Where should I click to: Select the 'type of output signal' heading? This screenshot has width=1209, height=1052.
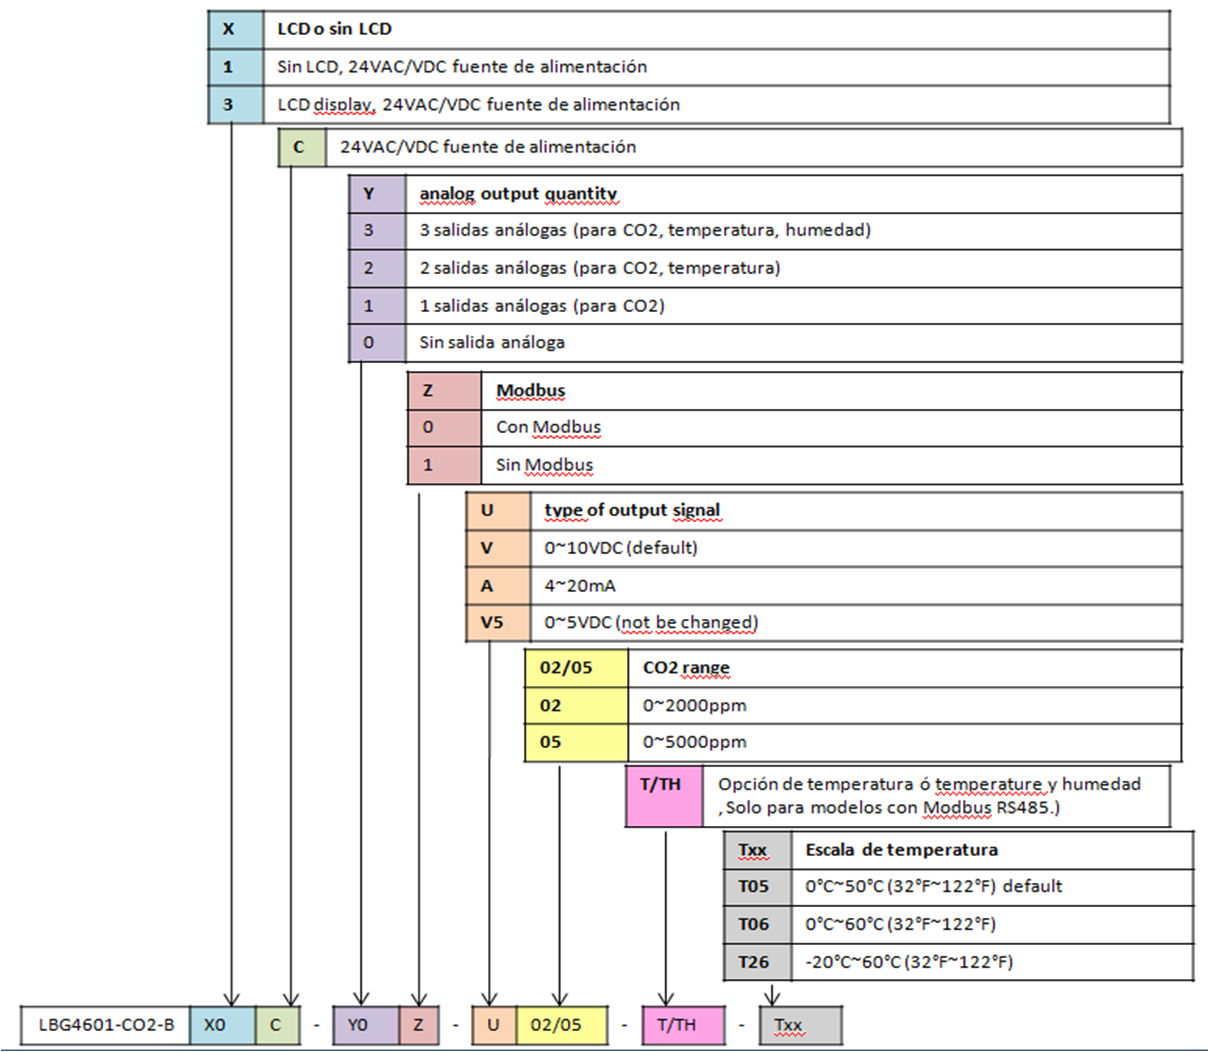pos(632,510)
